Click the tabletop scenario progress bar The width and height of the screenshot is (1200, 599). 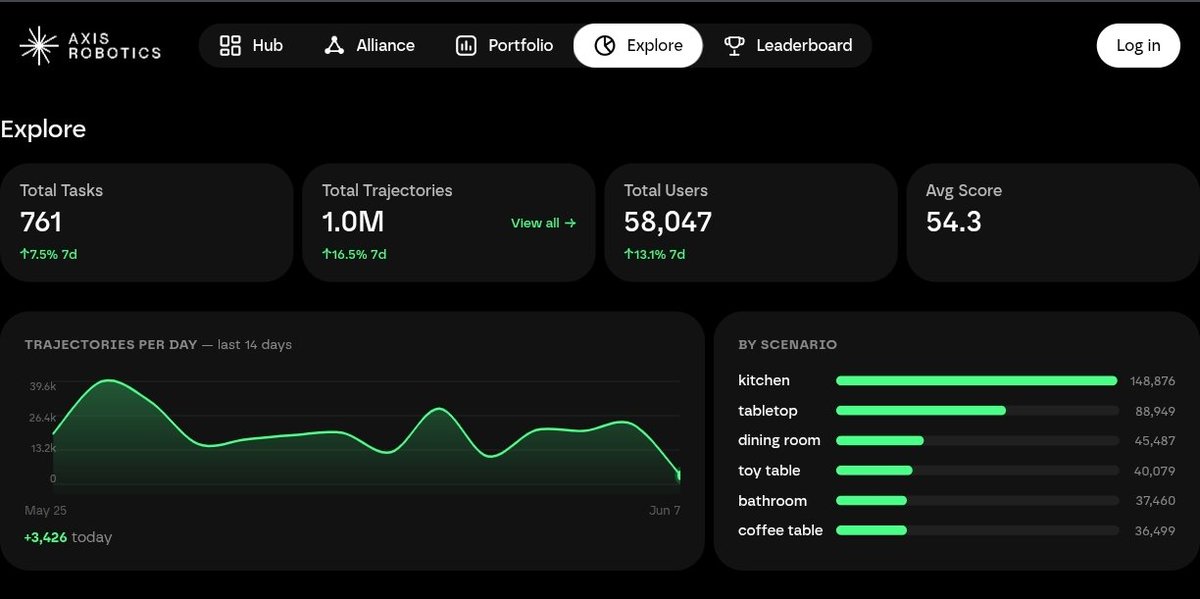(977, 411)
